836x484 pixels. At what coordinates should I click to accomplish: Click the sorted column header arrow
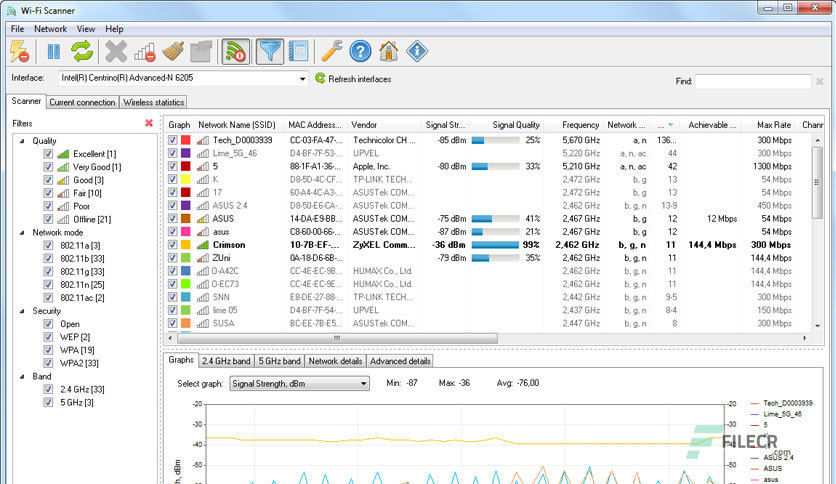(671, 125)
